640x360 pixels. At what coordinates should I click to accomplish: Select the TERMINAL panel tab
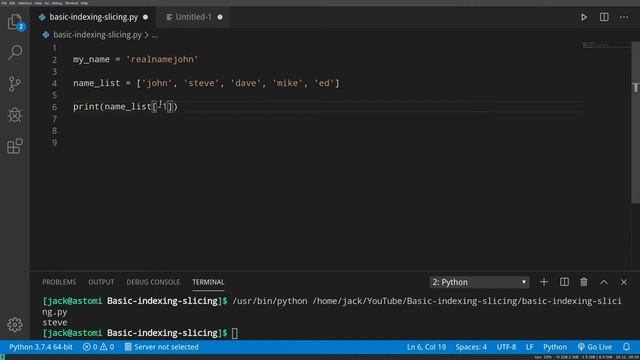coord(208,282)
